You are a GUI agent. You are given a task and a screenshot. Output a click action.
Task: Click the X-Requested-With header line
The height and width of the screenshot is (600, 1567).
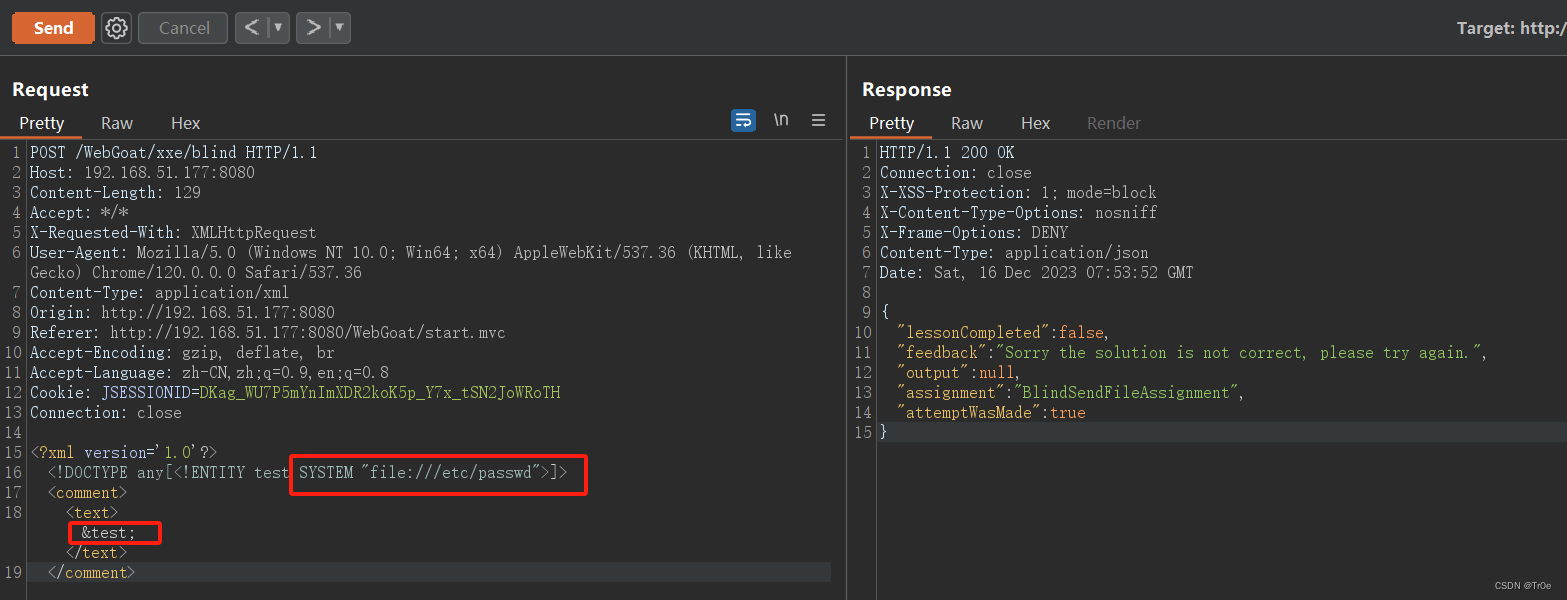pos(173,233)
